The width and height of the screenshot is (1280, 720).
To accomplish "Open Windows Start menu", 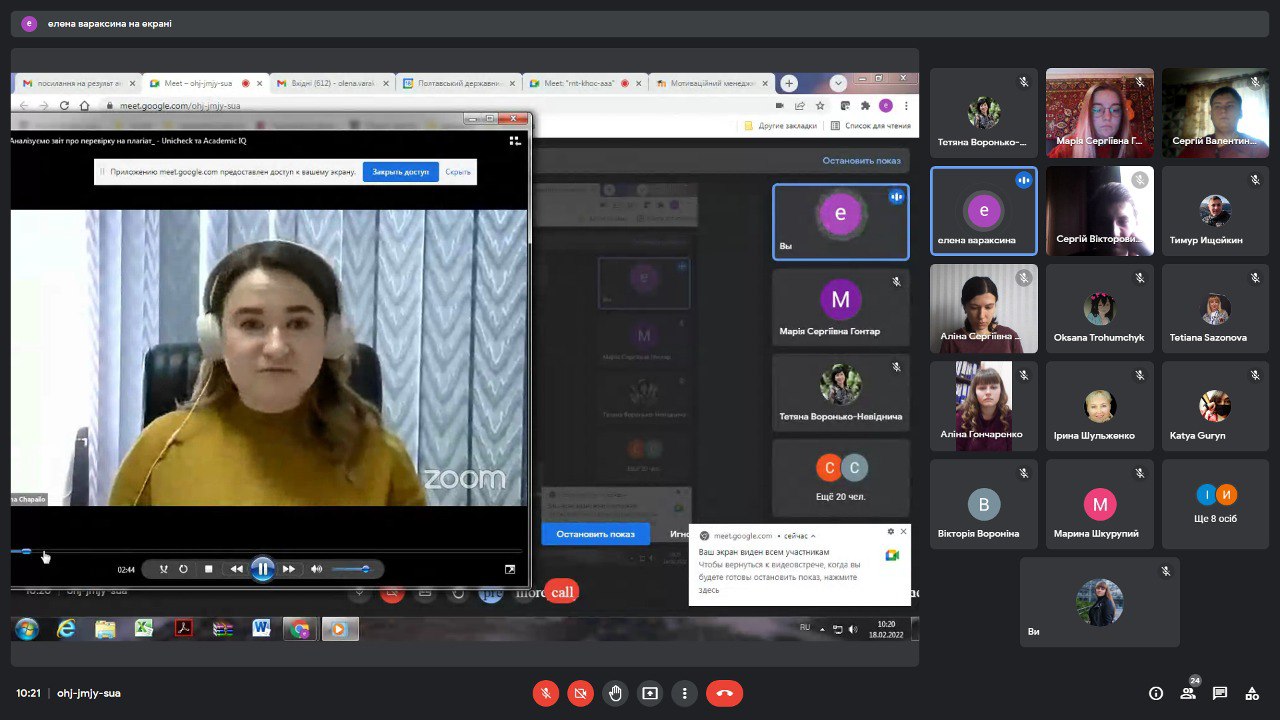I will [27, 629].
